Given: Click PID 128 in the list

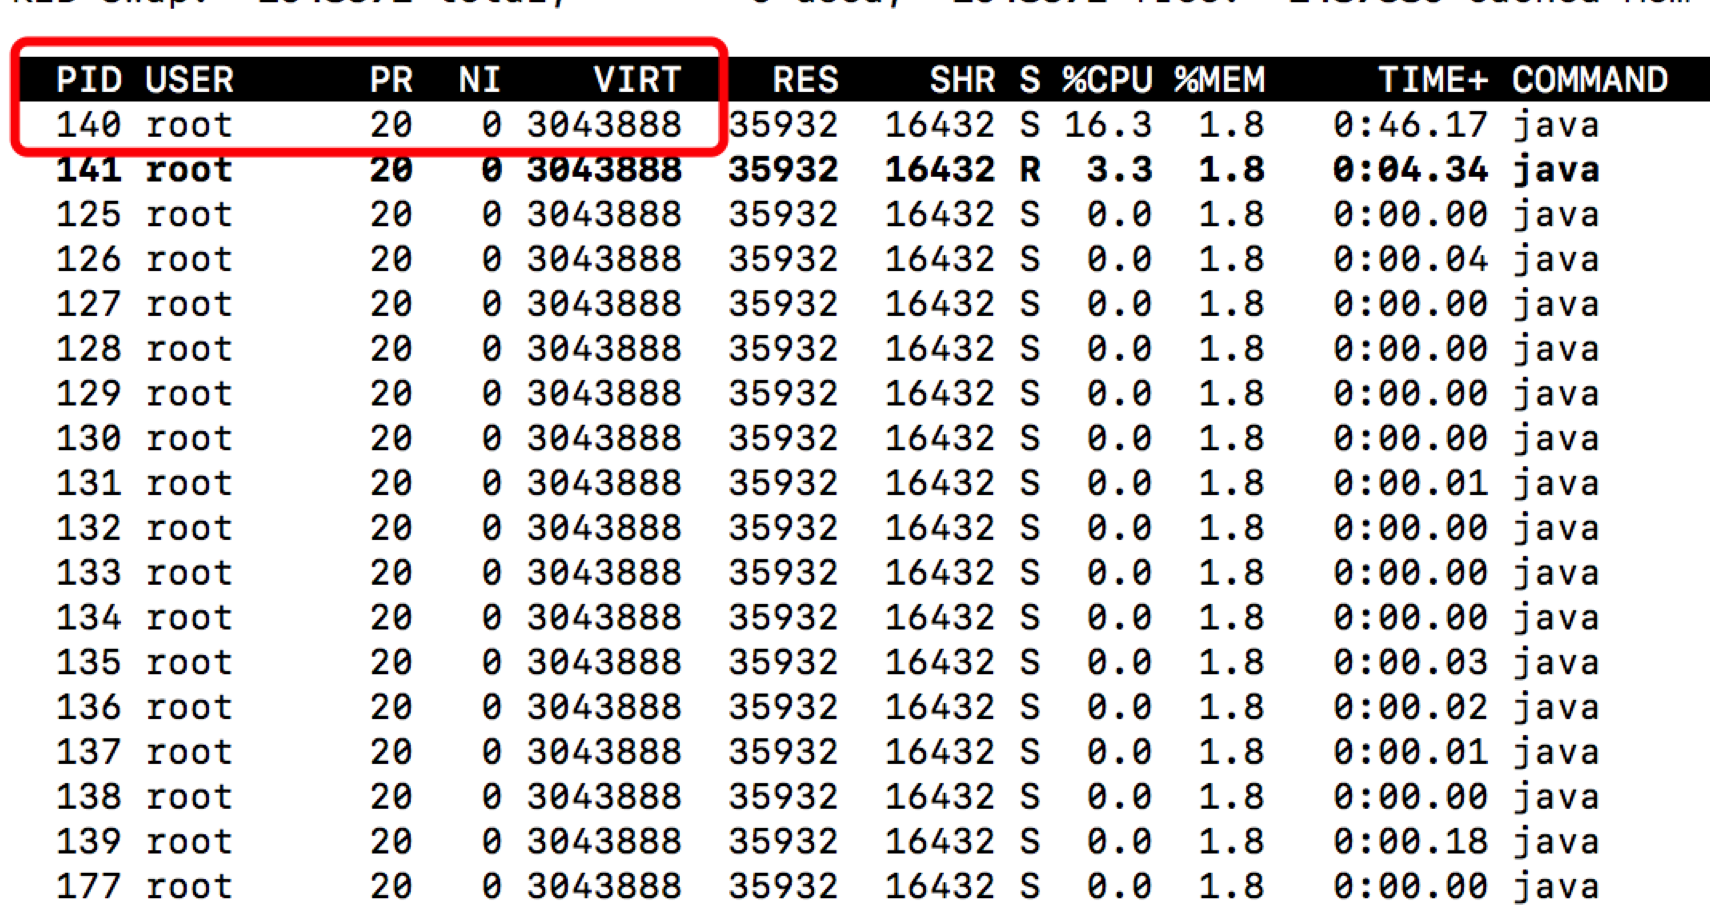Looking at the screenshot, I should (89, 349).
